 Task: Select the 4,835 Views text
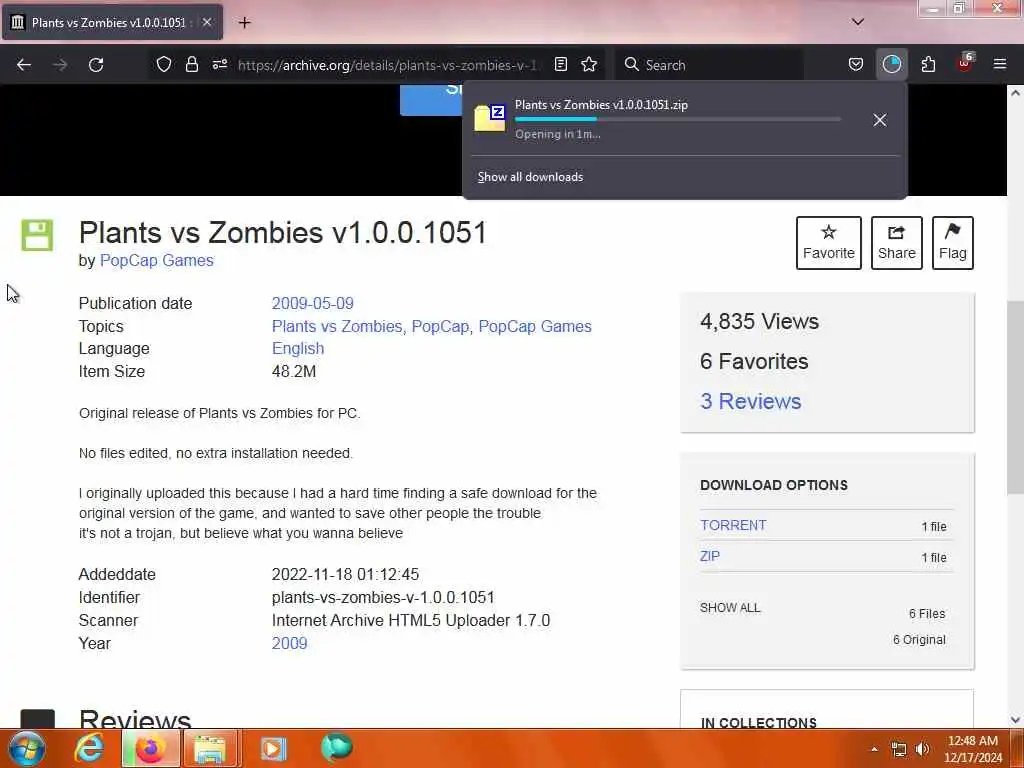[x=759, y=321]
